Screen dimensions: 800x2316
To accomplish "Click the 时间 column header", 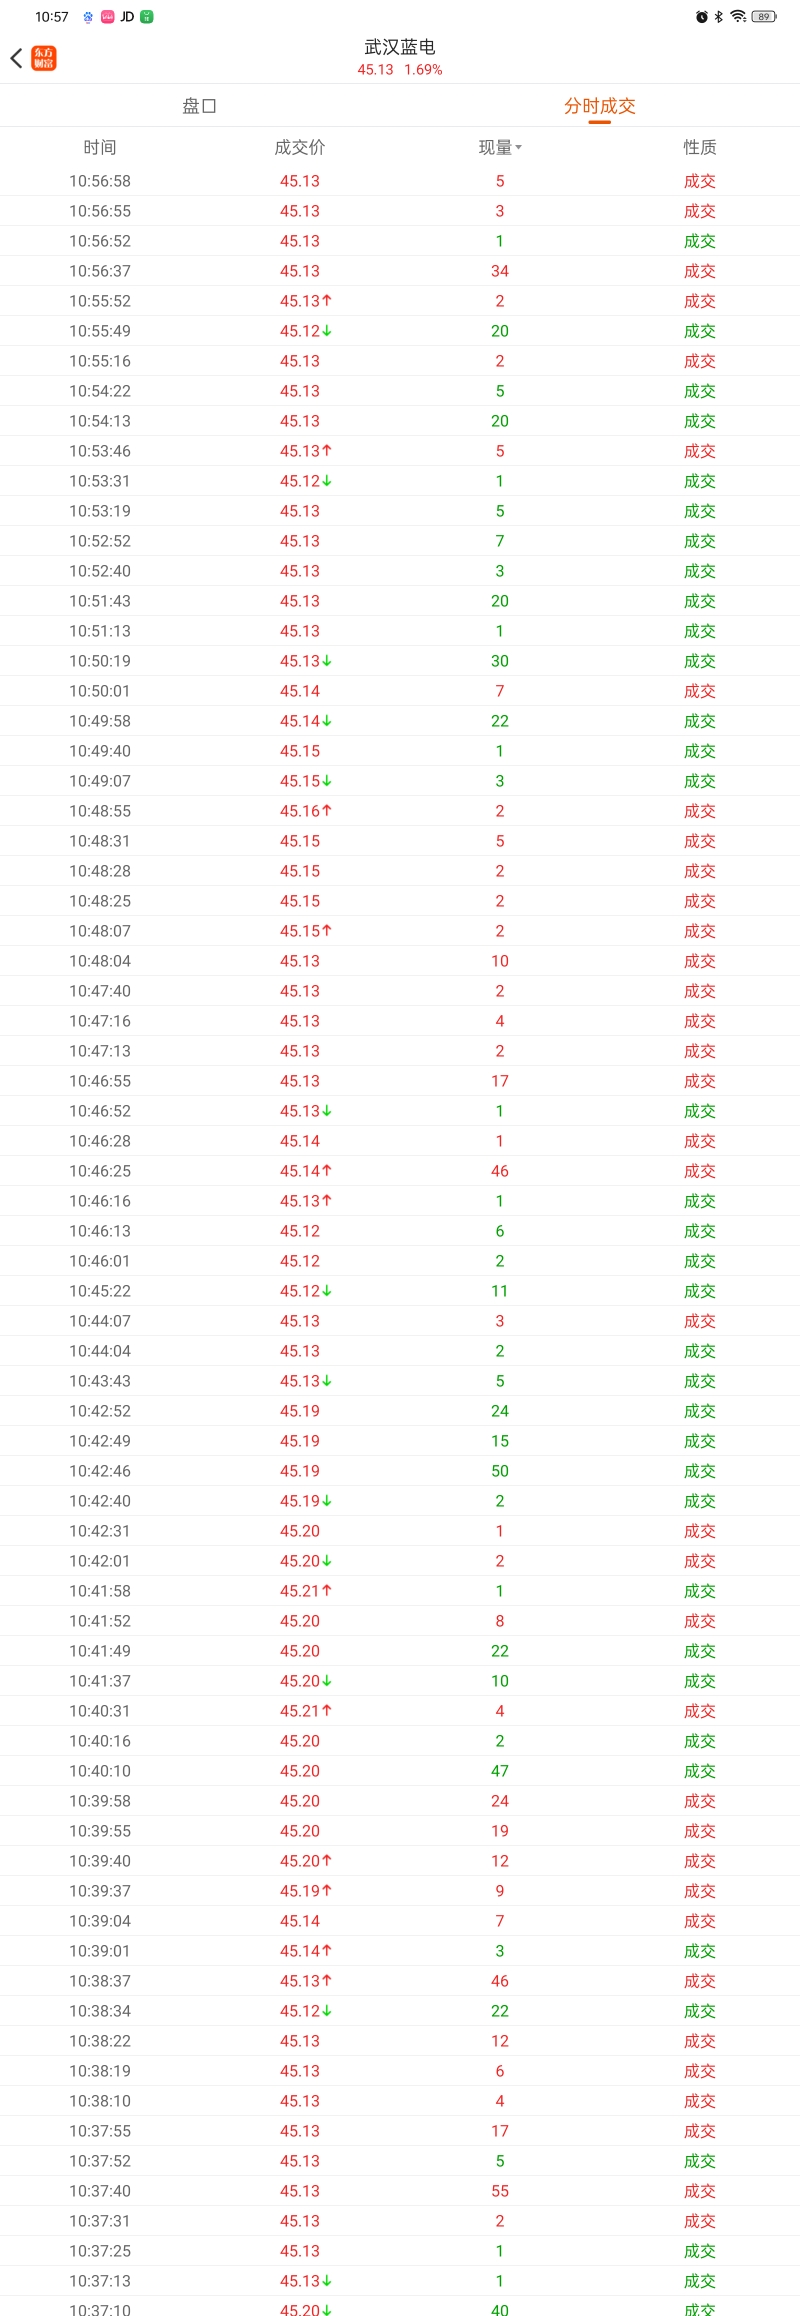I will pyautogui.click(x=100, y=147).
